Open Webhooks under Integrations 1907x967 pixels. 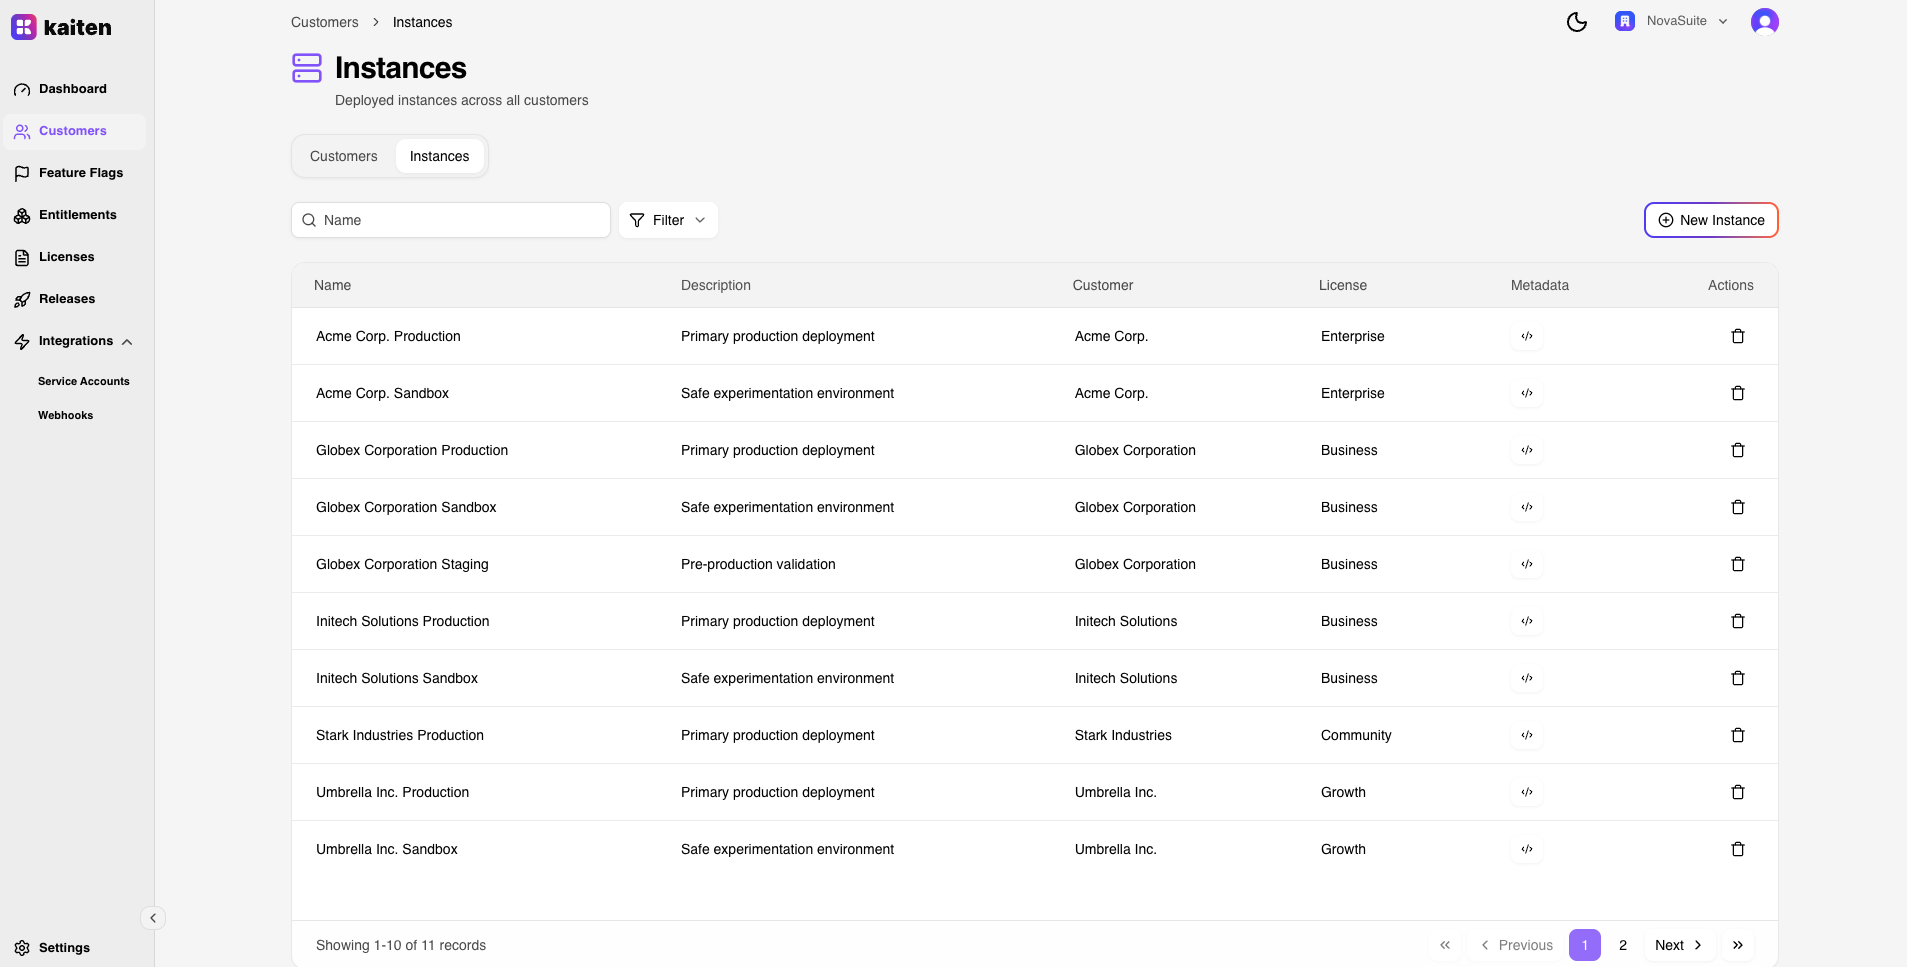click(x=65, y=415)
